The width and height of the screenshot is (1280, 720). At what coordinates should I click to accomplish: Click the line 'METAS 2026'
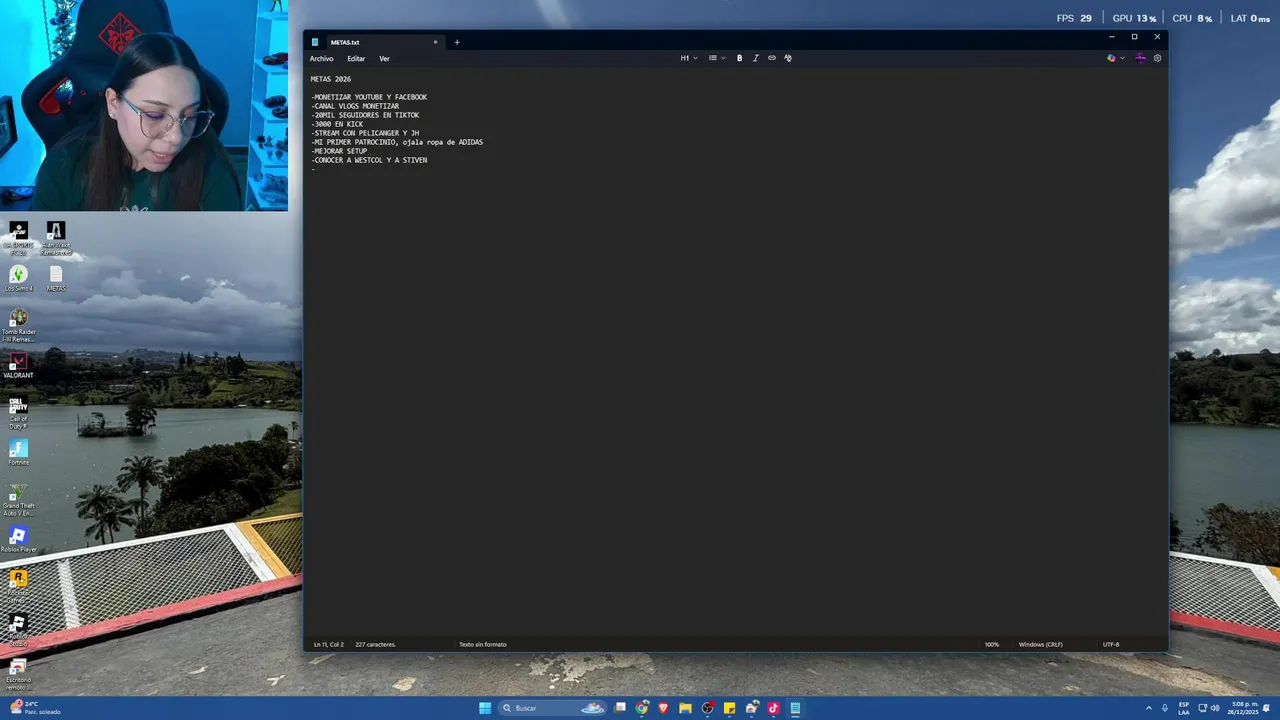[331, 79]
